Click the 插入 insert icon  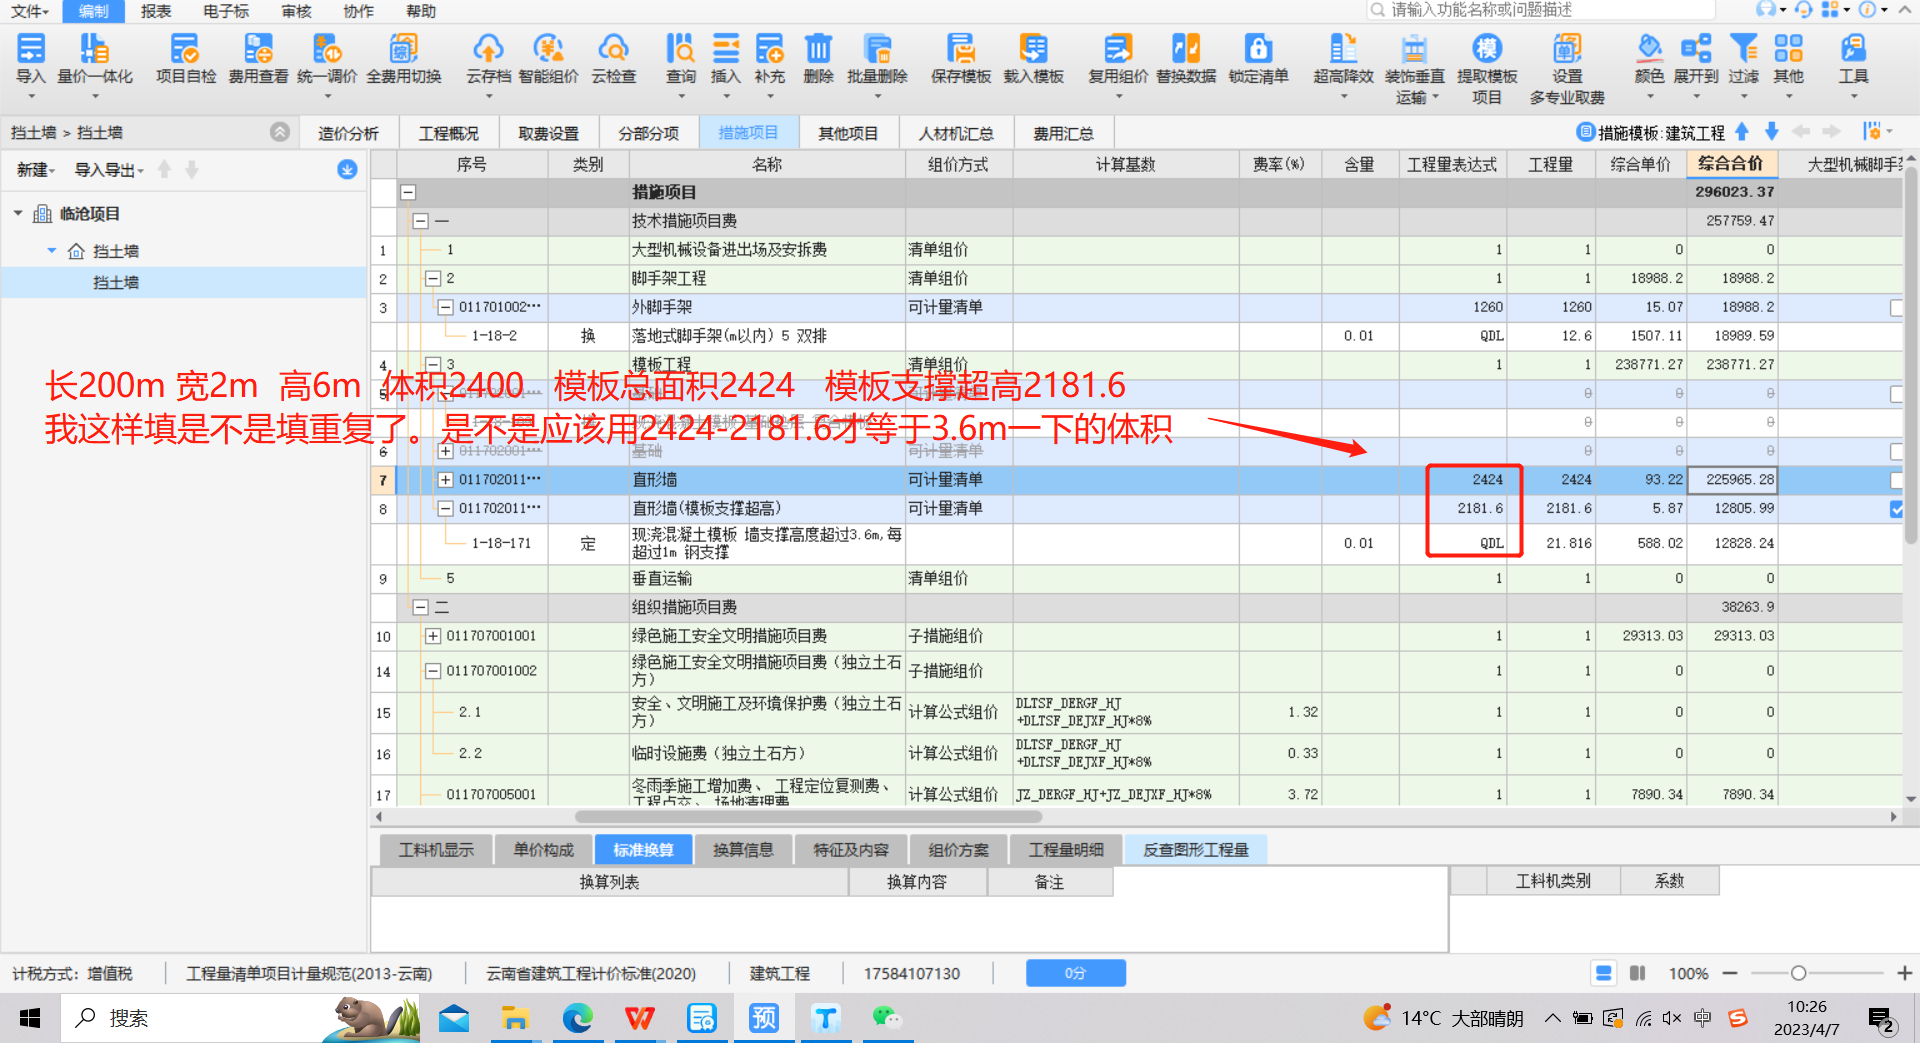pyautogui.click(x=726, y=58)
